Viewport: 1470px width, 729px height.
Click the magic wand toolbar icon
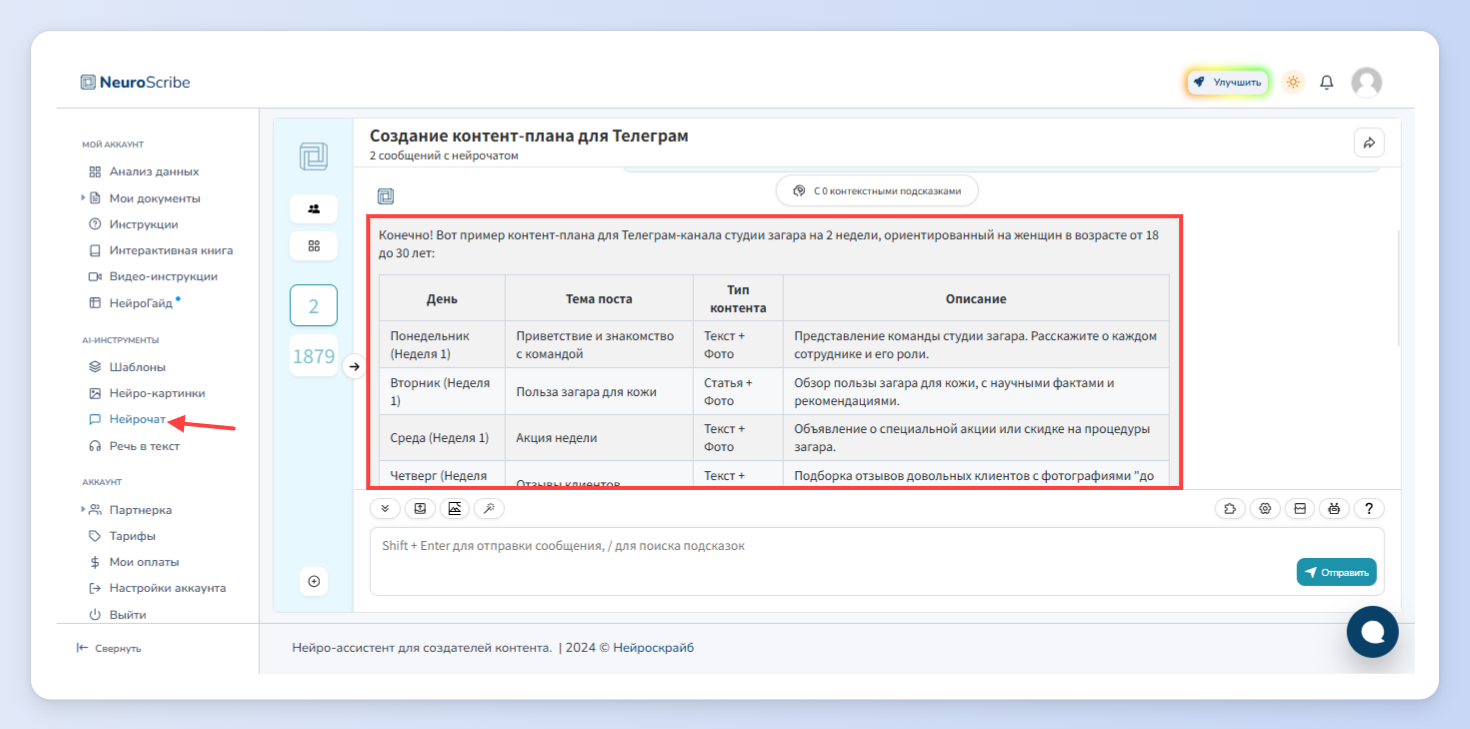click(x=489, y=509)
